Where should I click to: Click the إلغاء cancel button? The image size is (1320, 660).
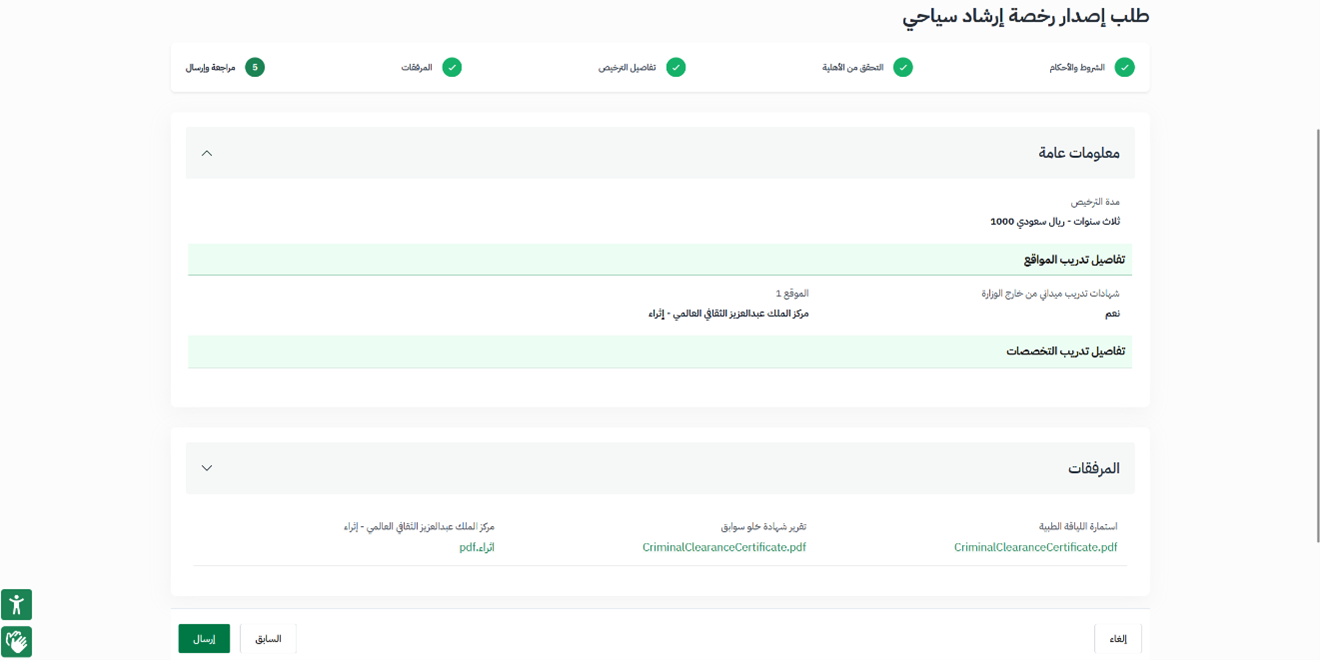pos(1118,639)
